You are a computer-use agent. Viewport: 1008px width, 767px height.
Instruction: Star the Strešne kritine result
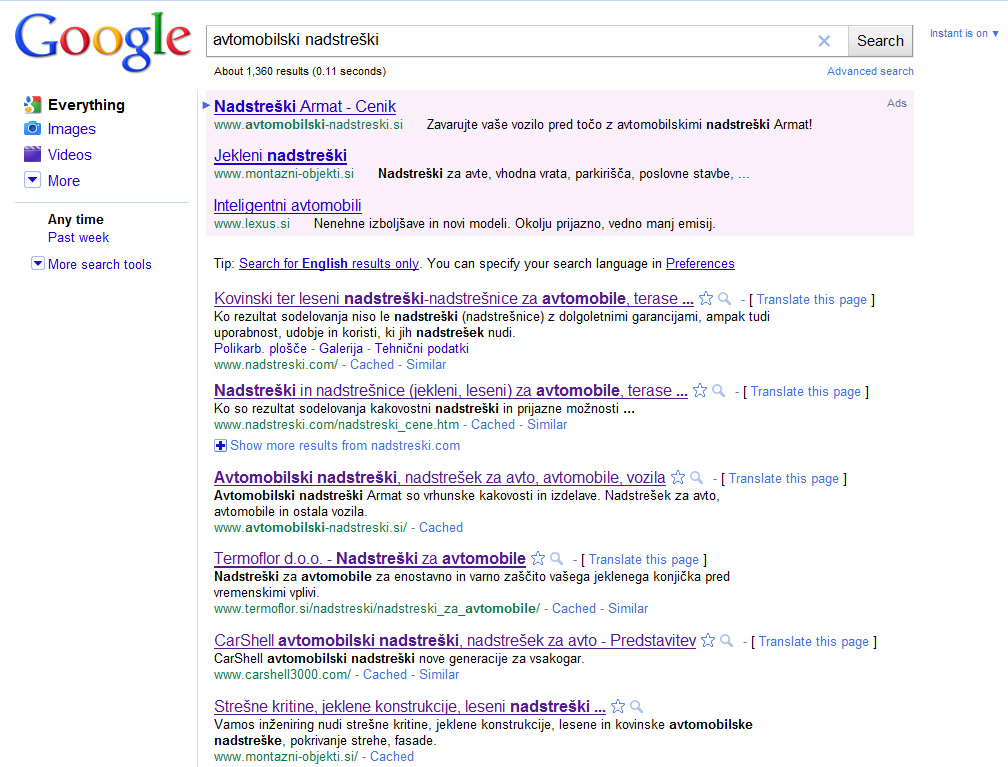pyautogui.click(x=618, y=706)
